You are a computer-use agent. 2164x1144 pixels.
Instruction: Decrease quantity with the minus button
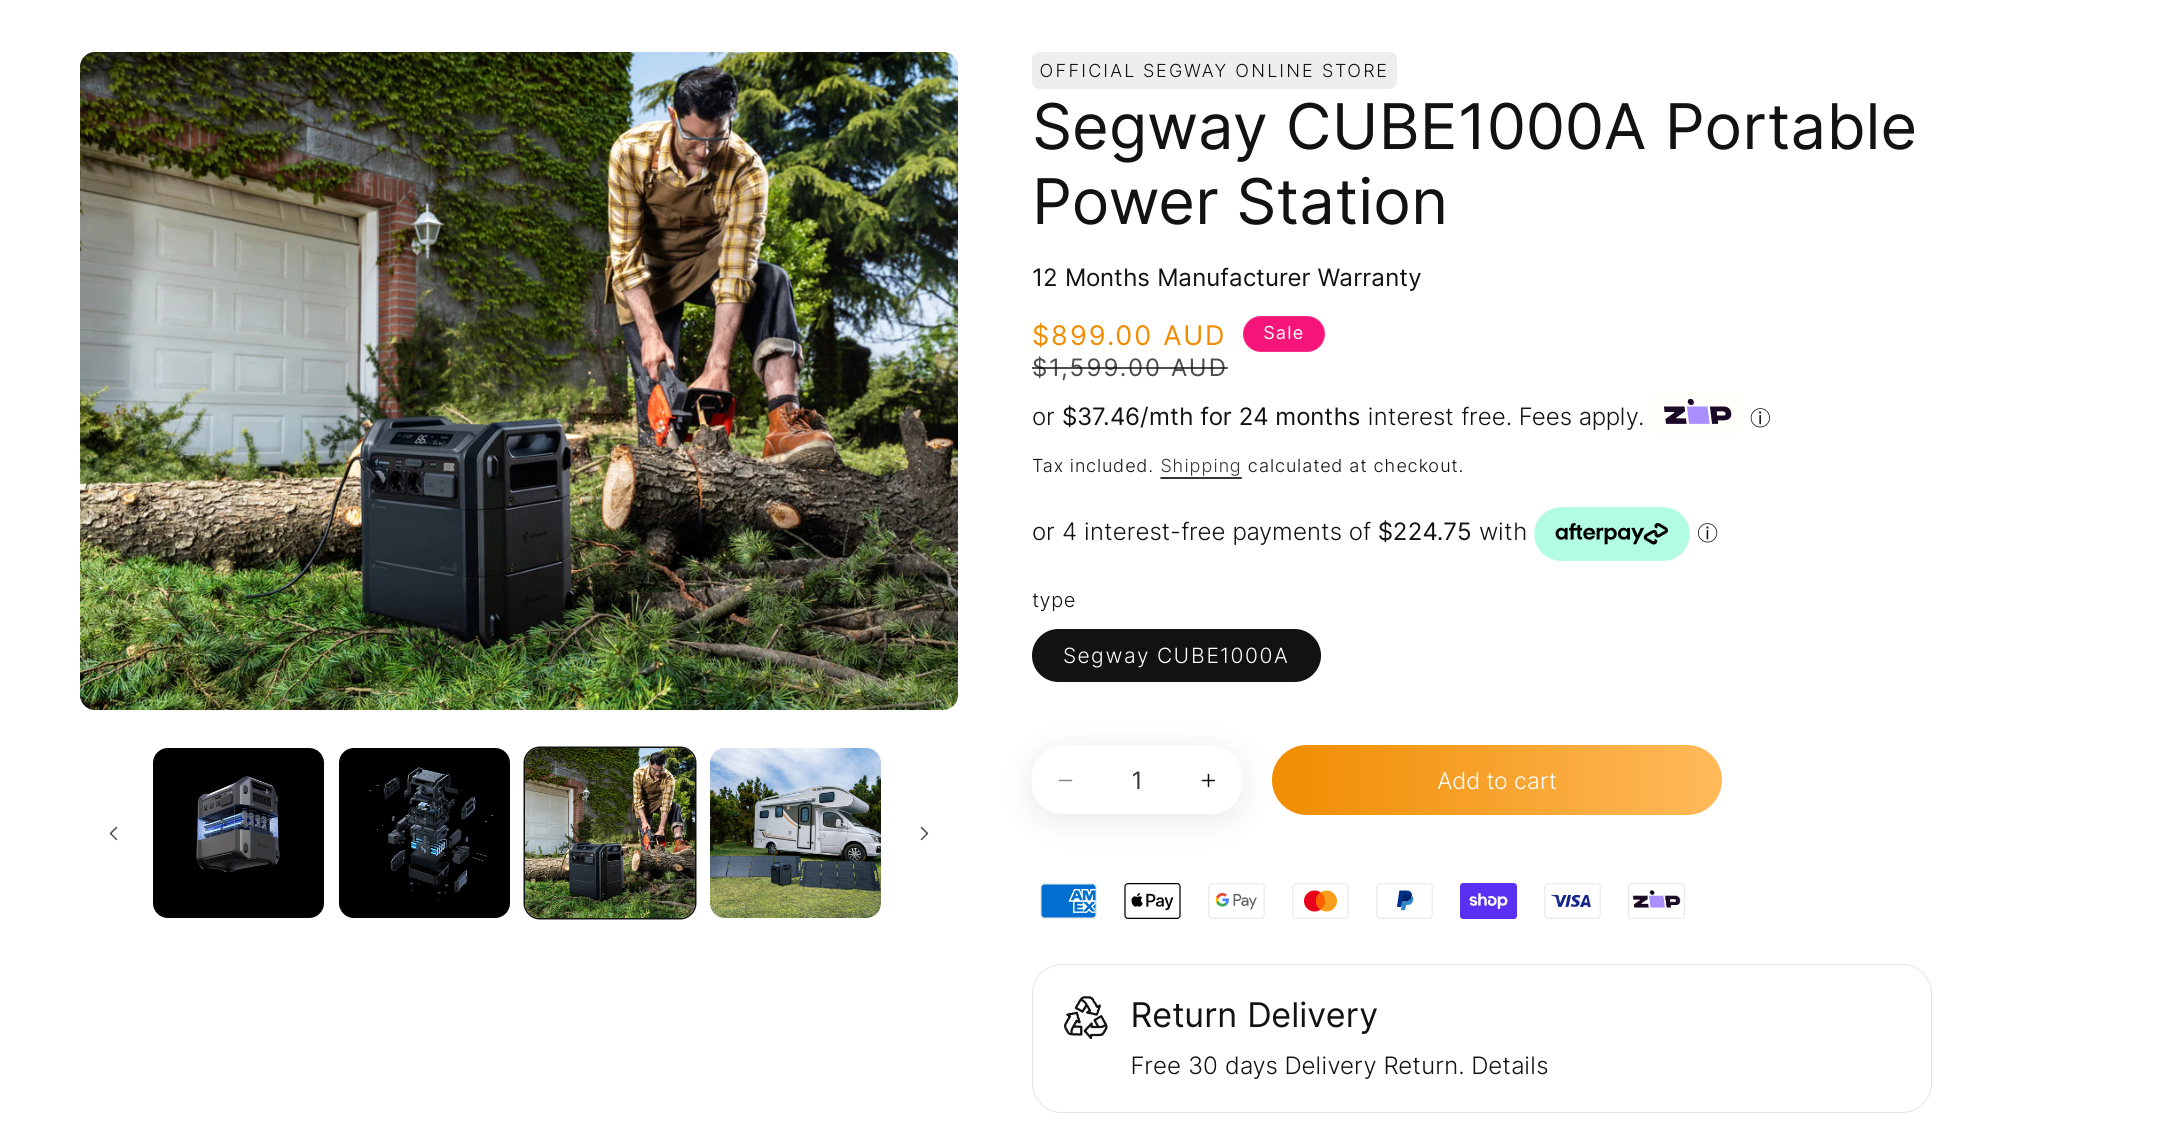[1066, 781]
